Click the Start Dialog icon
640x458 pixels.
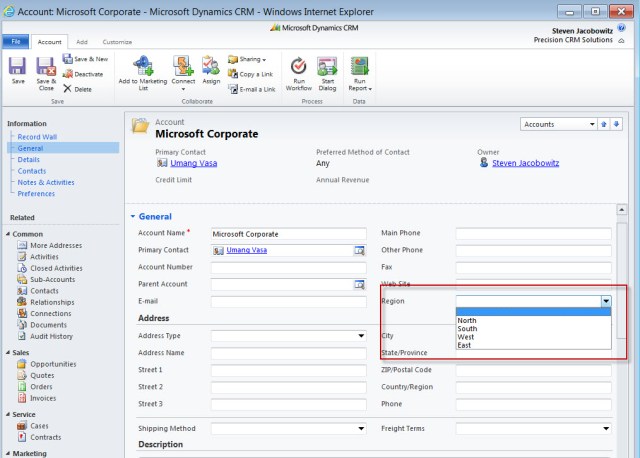tap(327, 67)
